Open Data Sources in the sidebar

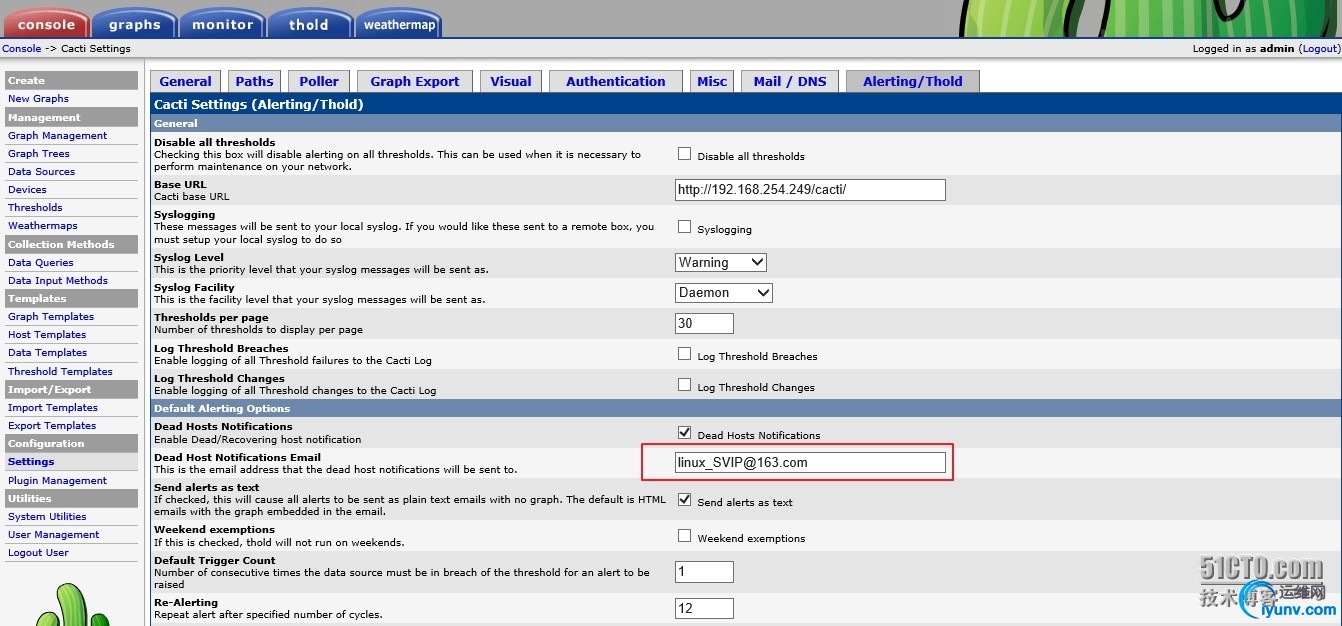[41, 172]
